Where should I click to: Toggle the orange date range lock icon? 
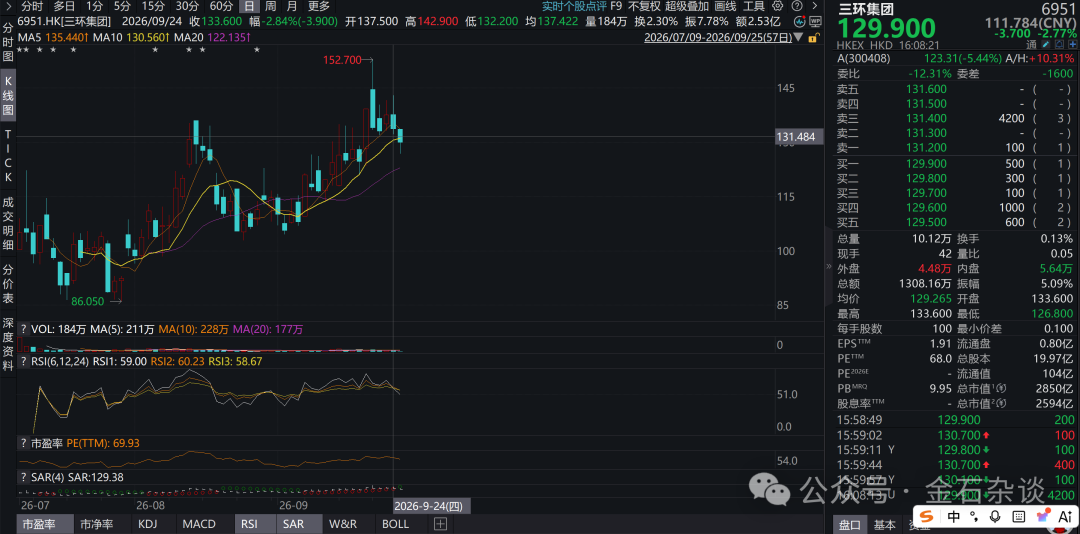[x=813, y=37]
